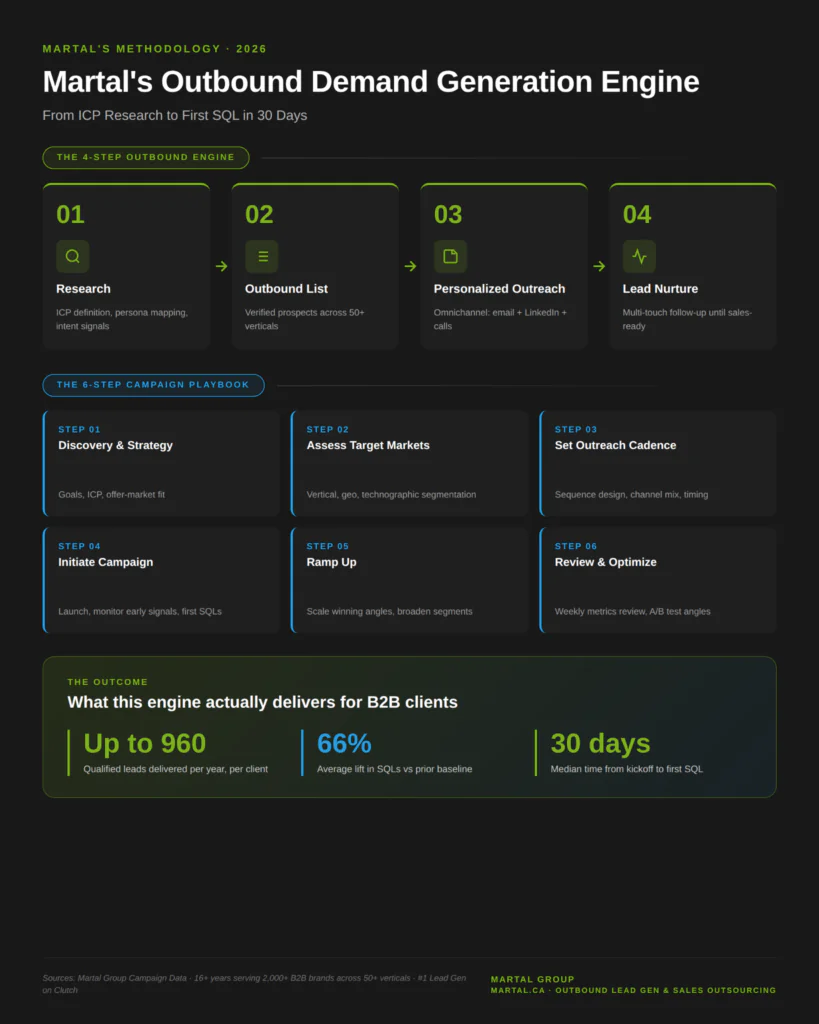Click 'Scale winning angles, broaden segments' text
Screen dimensions: 819x1024
[389, 611]
